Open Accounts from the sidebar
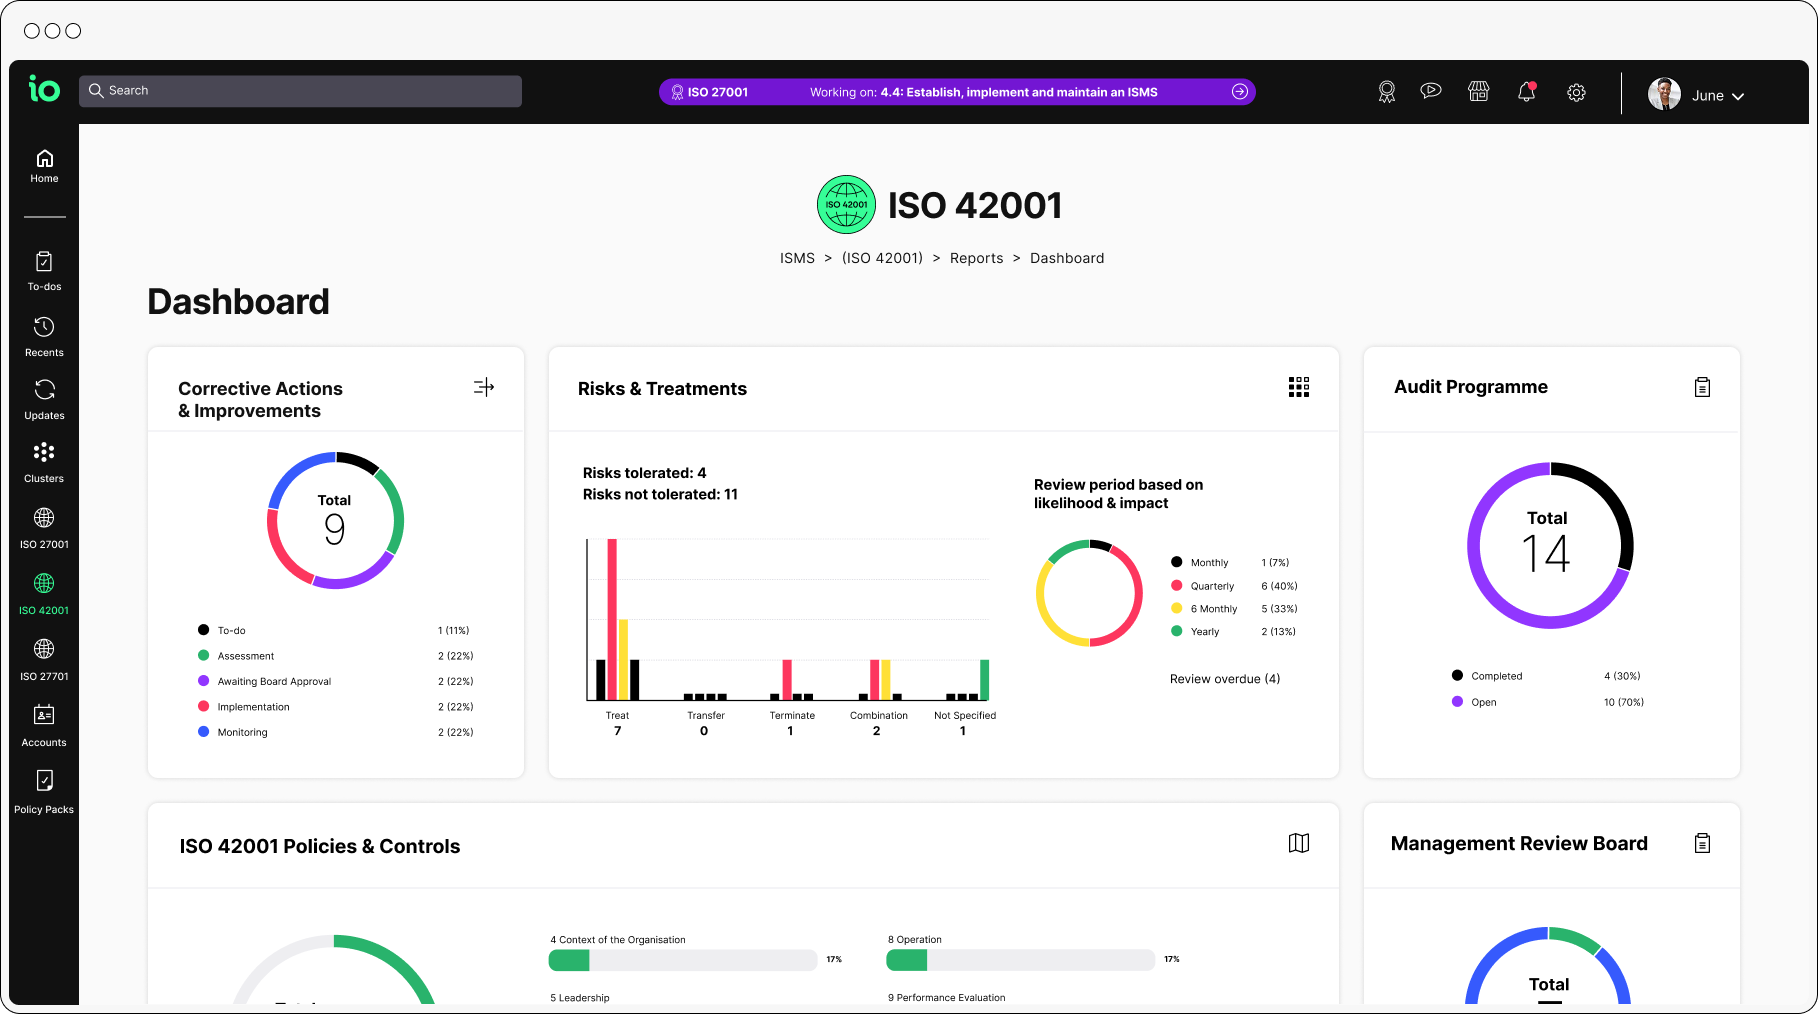The height and width of the screenshot is (1022, 1818). tap(44, 715)
